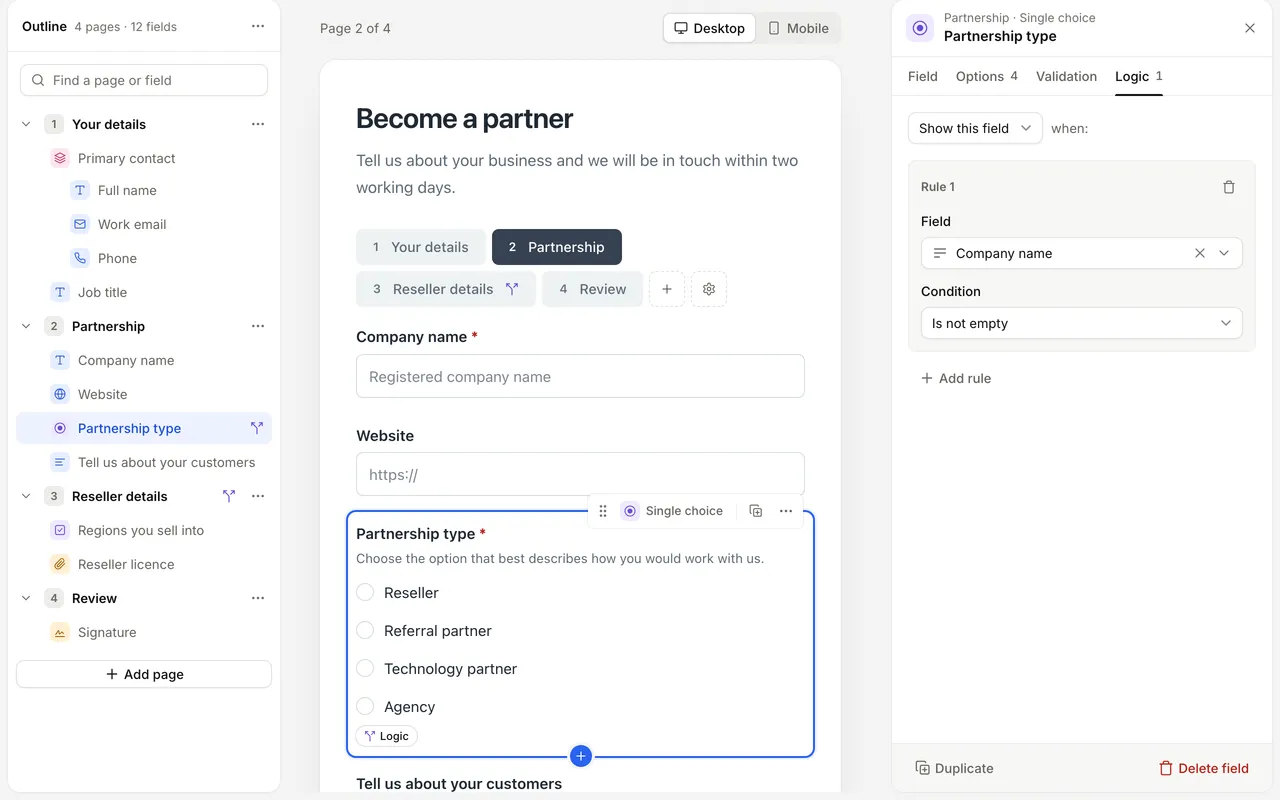This screenshot has width=1280, height=800.
Task: Click the duplicate icon in the field toolbar
Action: tap(756, 511)
